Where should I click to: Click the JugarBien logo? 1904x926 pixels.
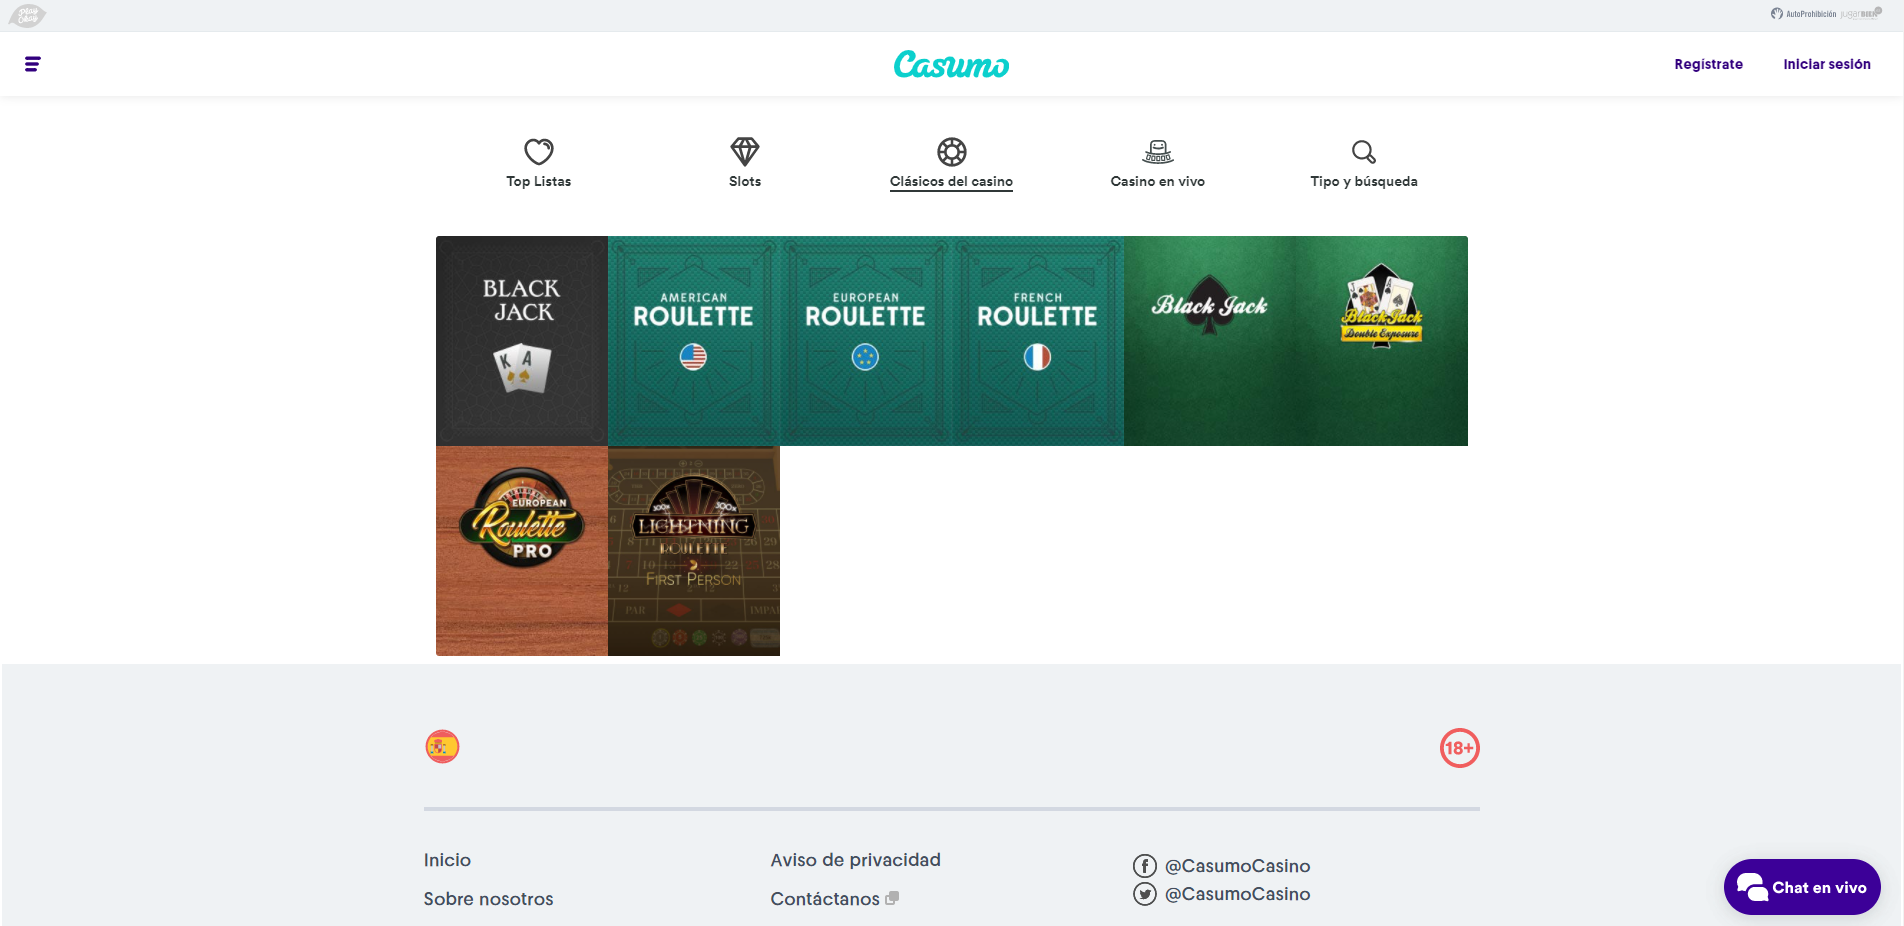coord(1861,14)
